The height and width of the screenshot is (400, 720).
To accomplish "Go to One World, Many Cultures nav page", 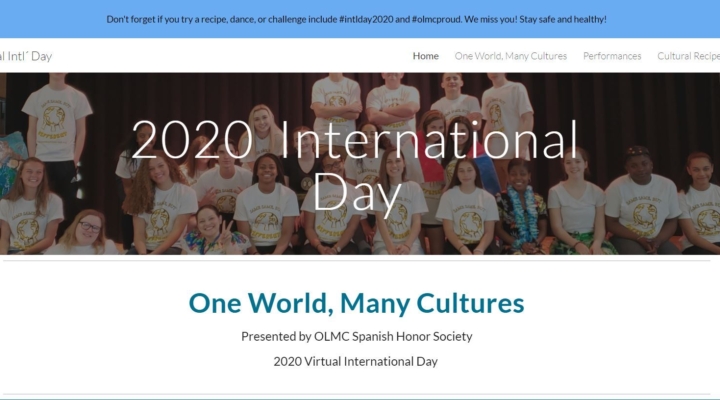I will (511, 56).
